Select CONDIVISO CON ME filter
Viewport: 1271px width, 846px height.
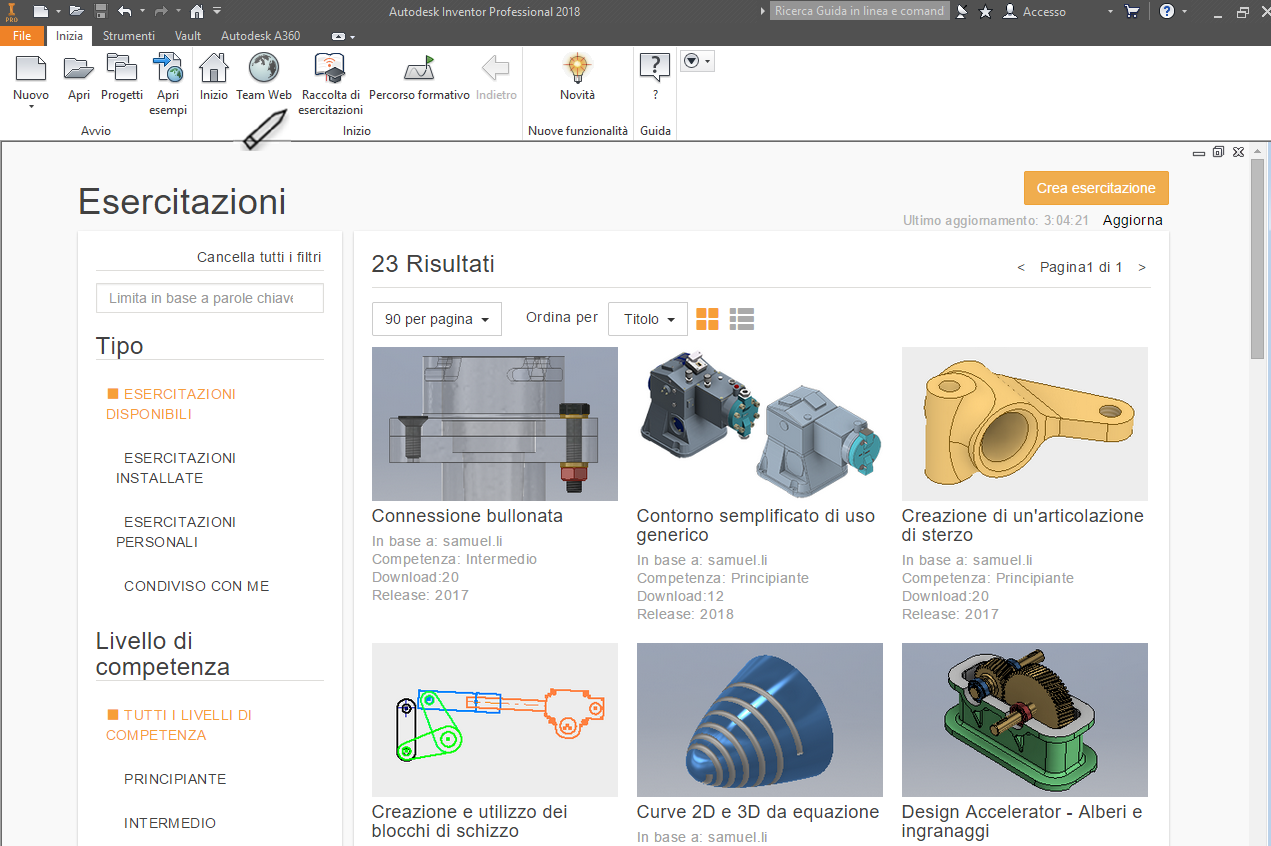(196, 586)
